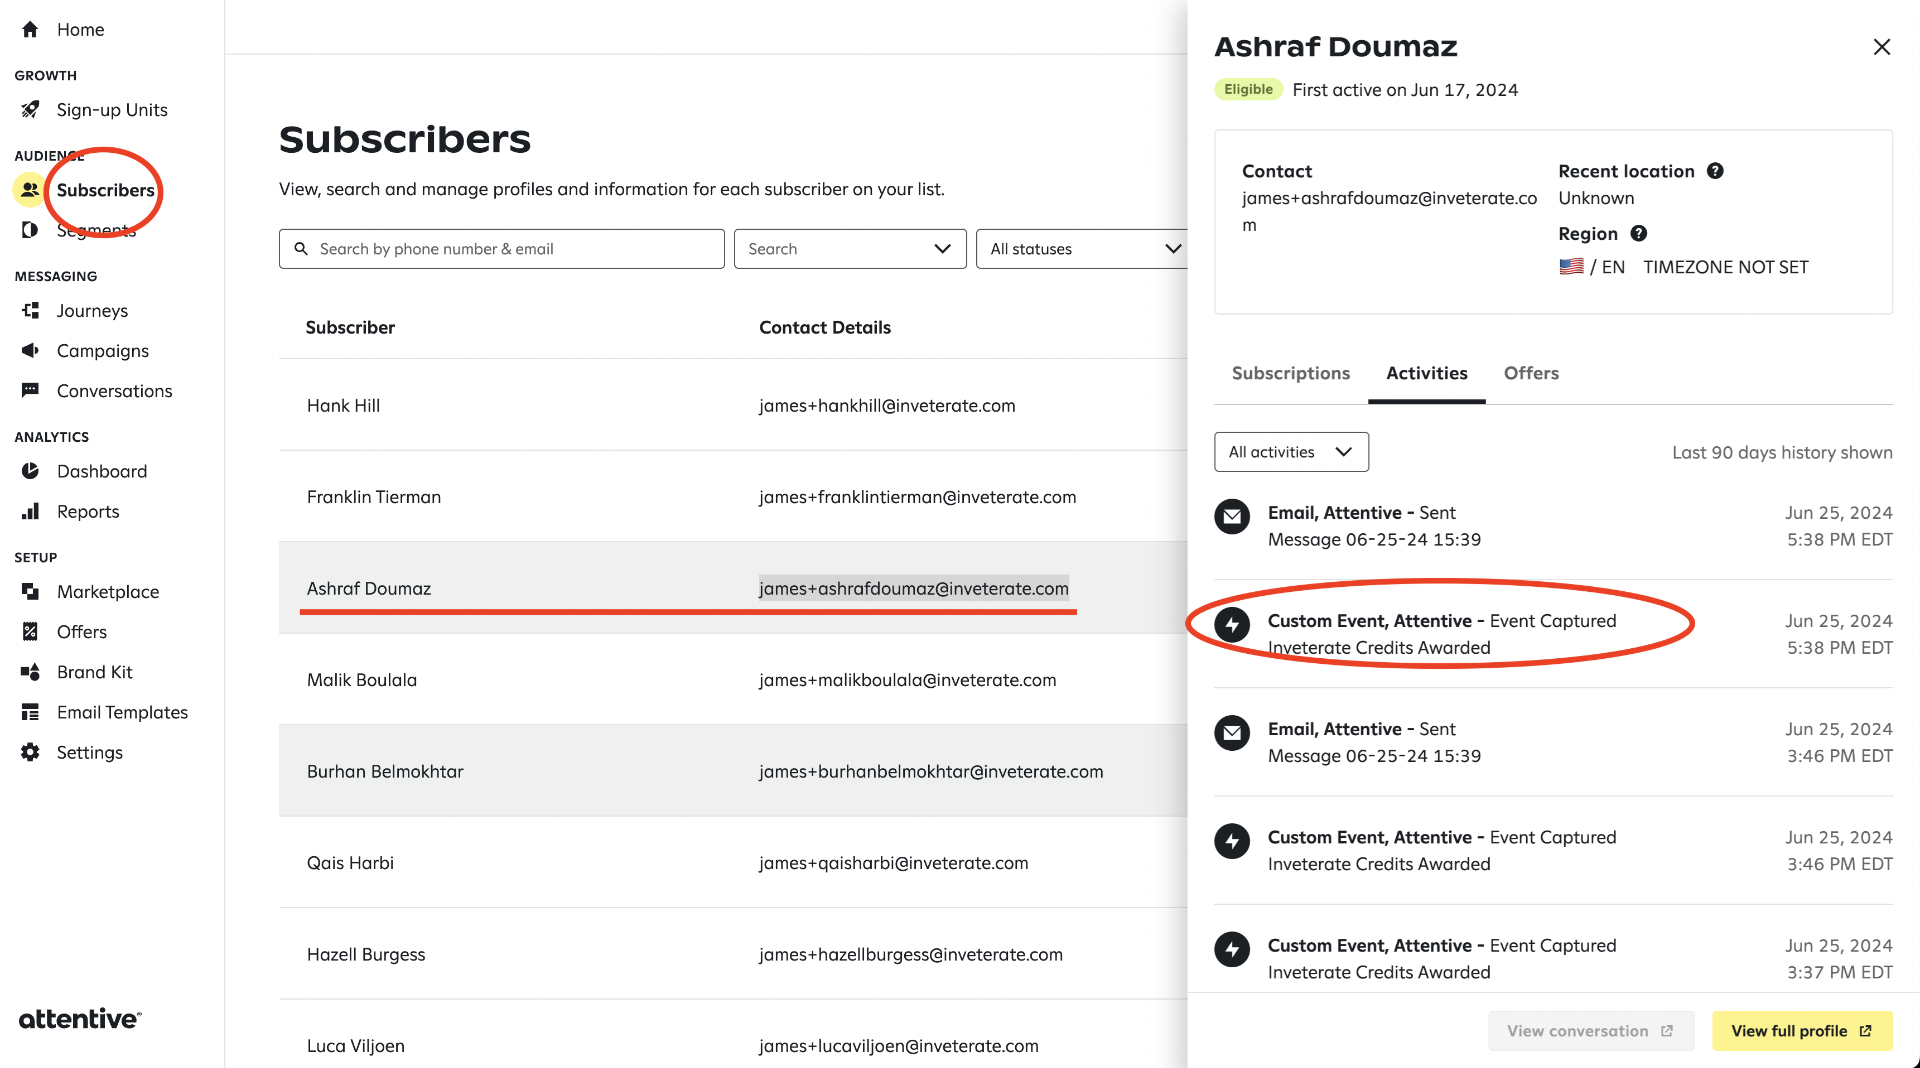The image size is (1920, 1068).
Task: Open Reports bar chart icon
Action: click(30, 512)
